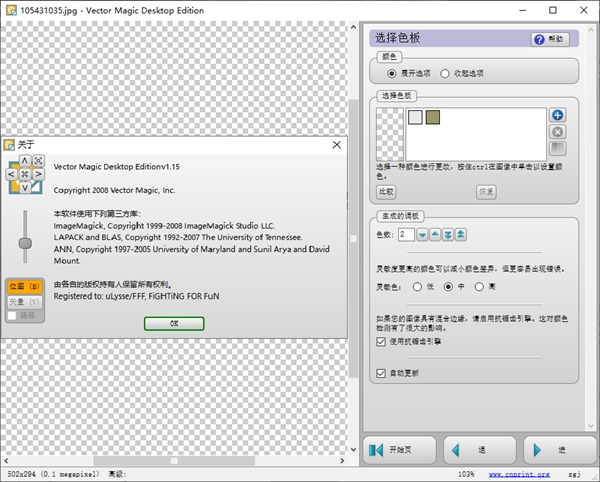Click the 恢复 restore button
Image resolution: width=600 pixels, height=482 pixels.
[486, 192]
